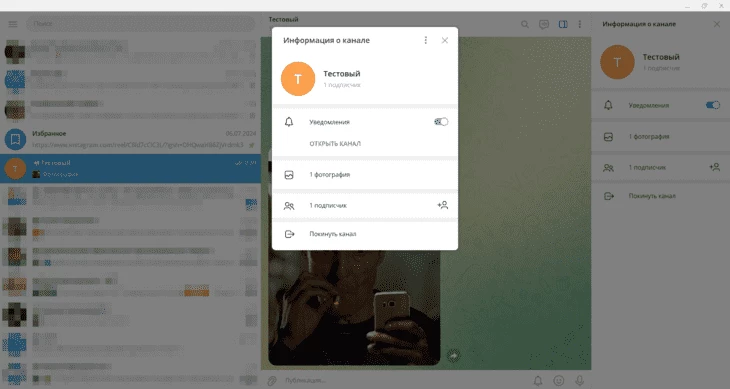Select Покинуть канал in the dialog
730x389 pixels.
pos(365,234)
